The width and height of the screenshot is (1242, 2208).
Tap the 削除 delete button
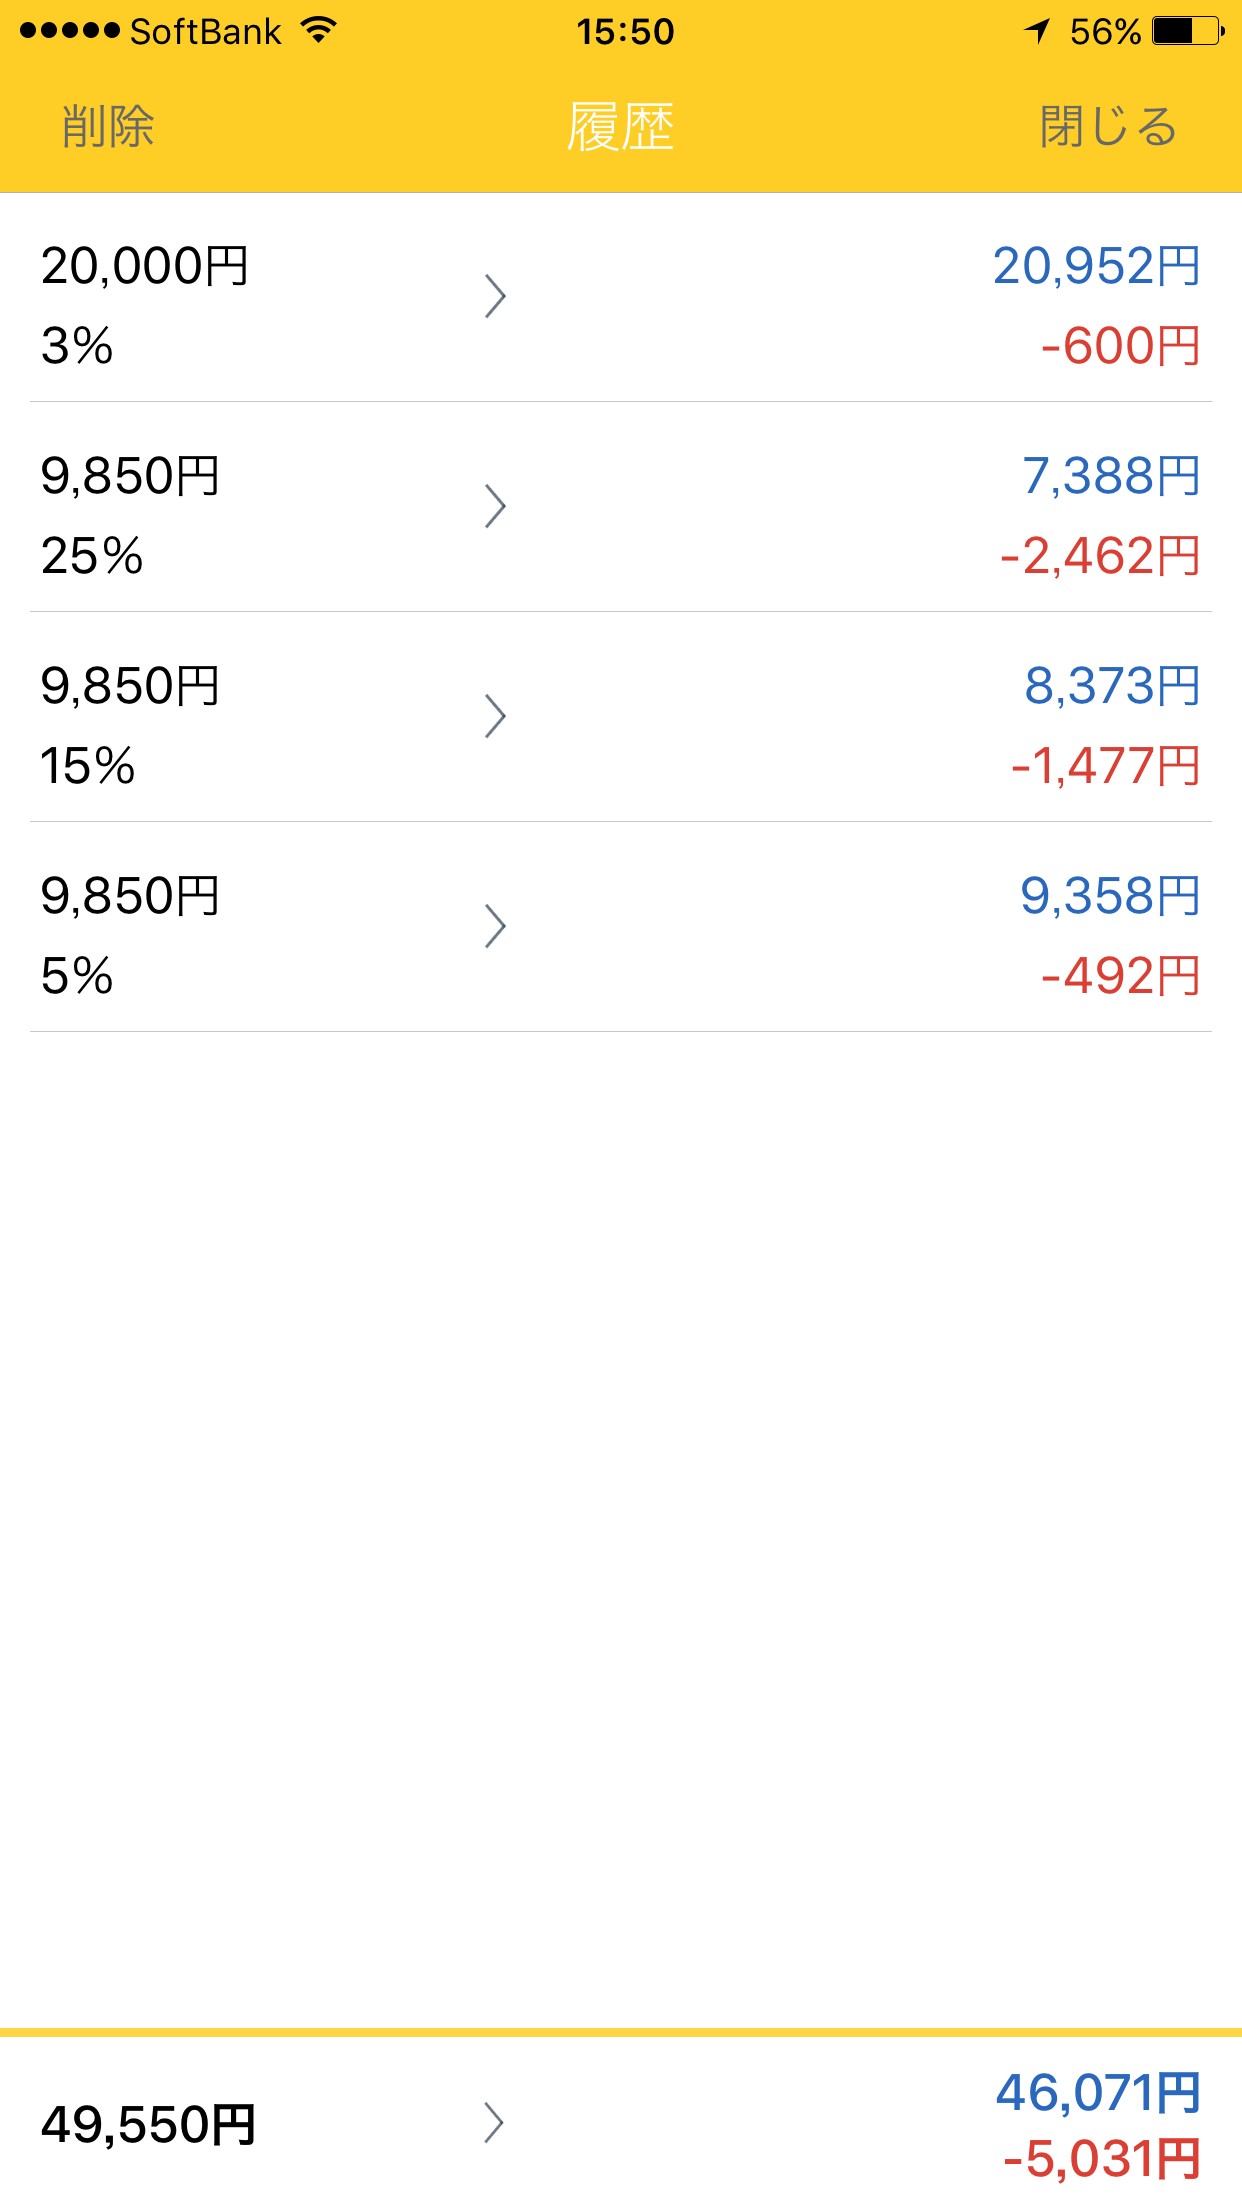click(108, 127)
